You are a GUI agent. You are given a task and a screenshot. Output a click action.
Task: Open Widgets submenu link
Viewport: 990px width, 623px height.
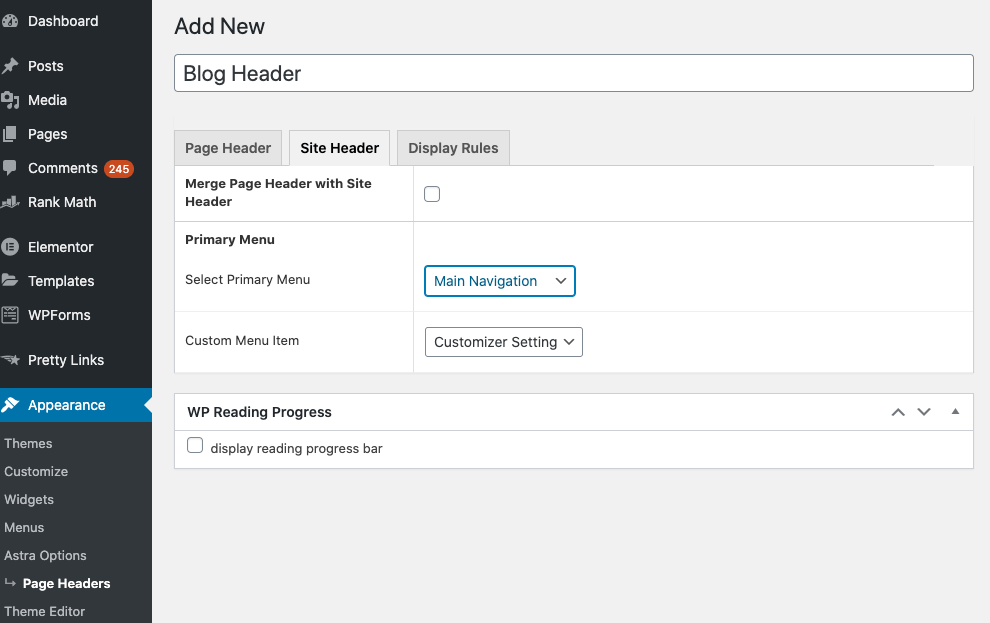[x=29, y=499]
